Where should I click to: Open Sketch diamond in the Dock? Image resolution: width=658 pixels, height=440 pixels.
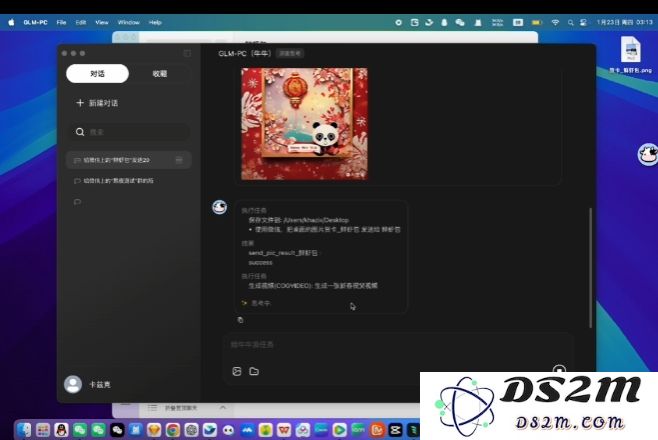click(x=154, y=430)
